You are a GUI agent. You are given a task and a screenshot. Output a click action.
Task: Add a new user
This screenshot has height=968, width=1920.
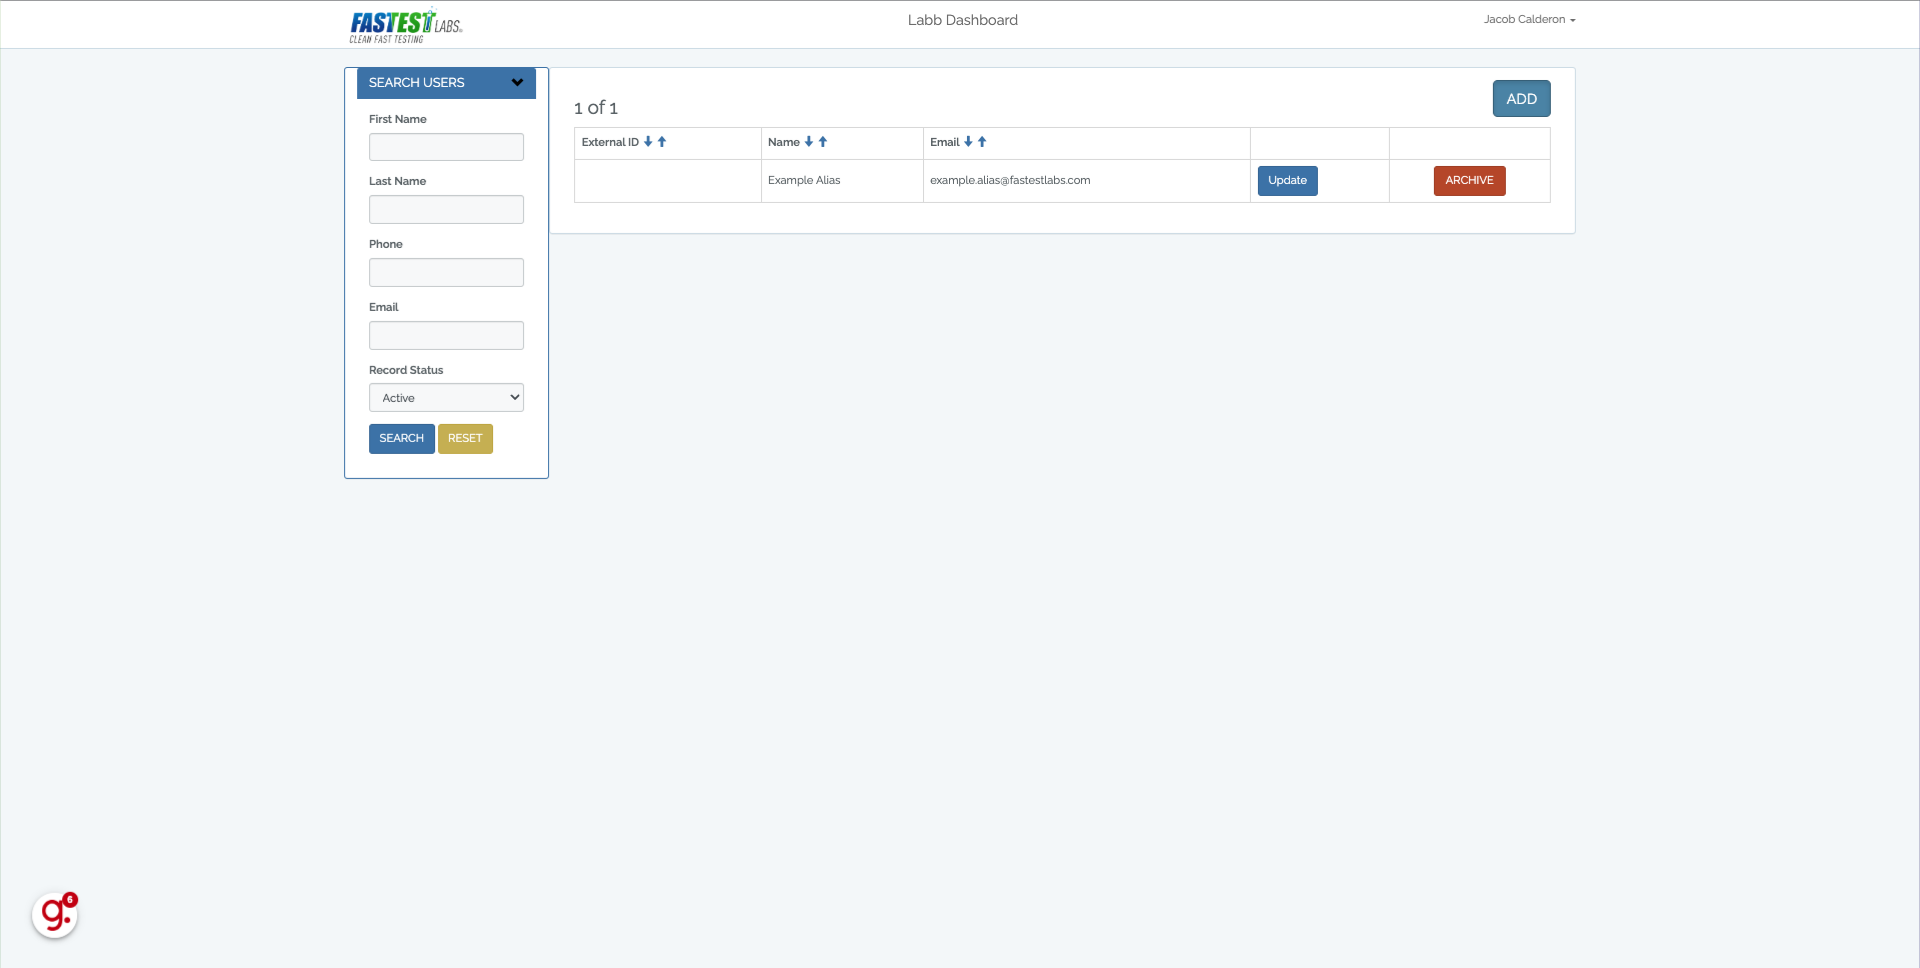[1521, 98]
